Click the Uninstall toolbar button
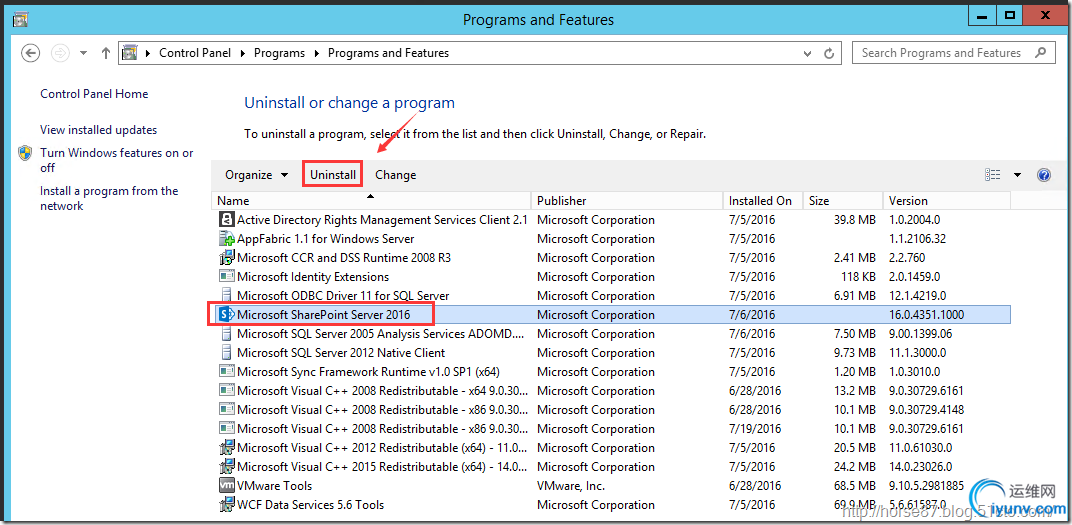 (333, 175)
